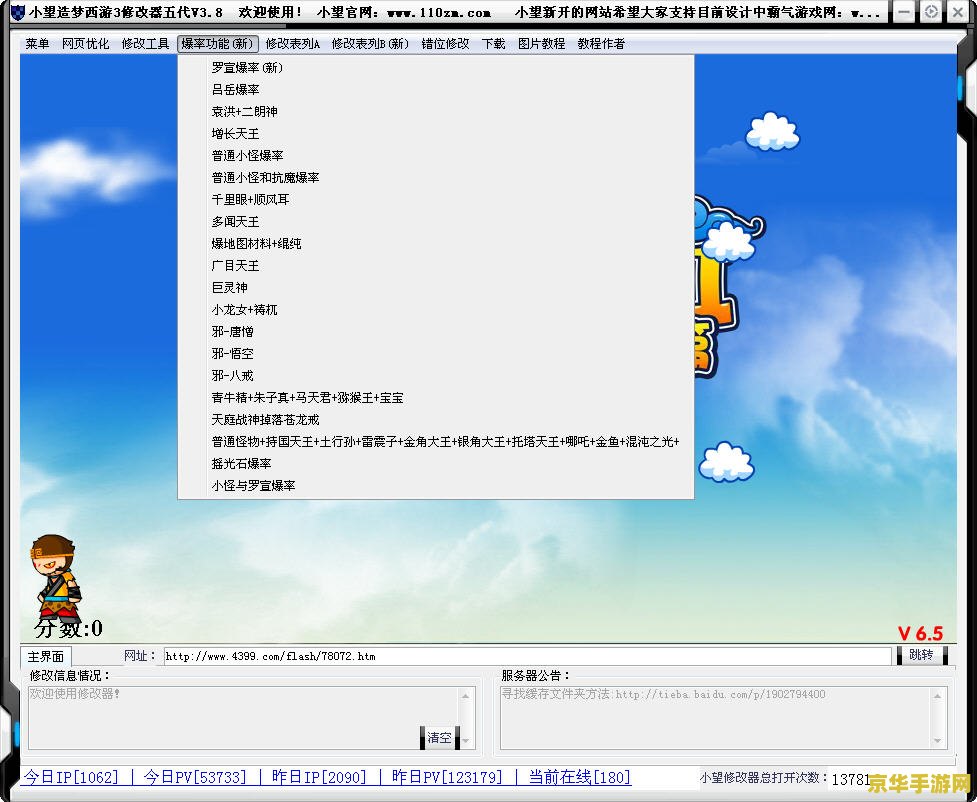
Task: Open the 错位修改 menu
Action: click(x=446, y=44)
